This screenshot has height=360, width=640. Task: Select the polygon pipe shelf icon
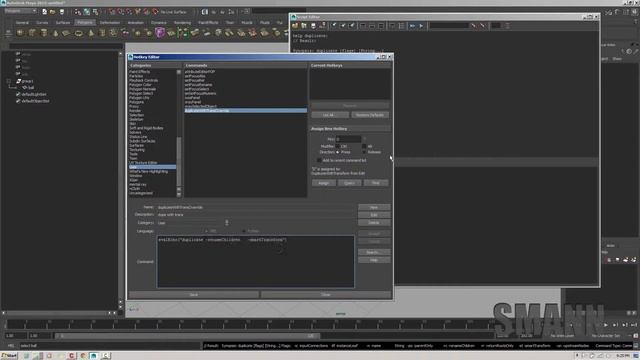pos(102,33)
